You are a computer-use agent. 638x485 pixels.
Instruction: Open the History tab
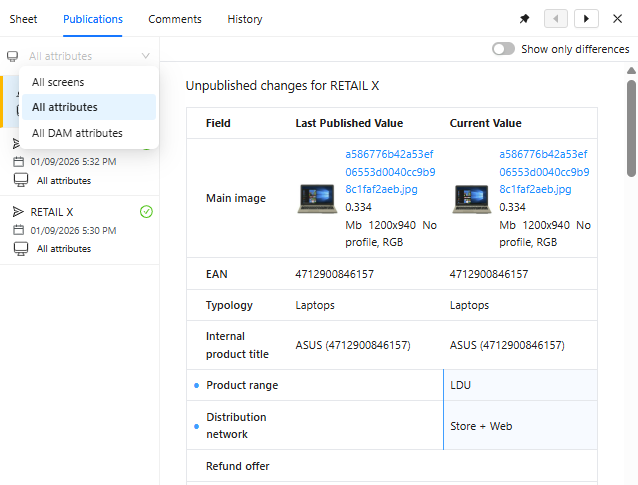[x=245, y=19]
